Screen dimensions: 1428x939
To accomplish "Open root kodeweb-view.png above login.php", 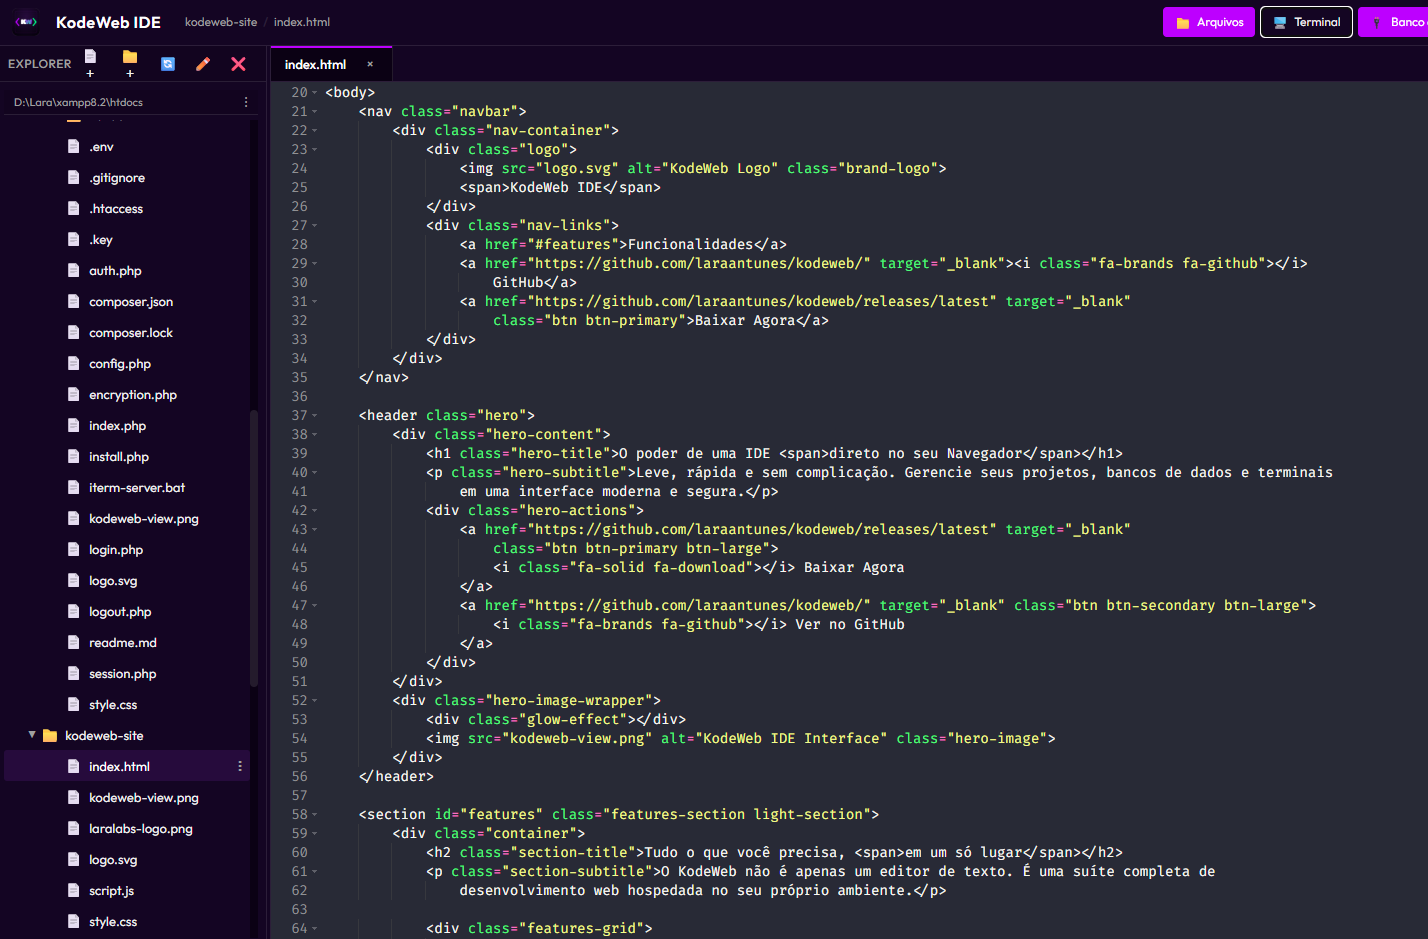I will click(x=127, y=518).
